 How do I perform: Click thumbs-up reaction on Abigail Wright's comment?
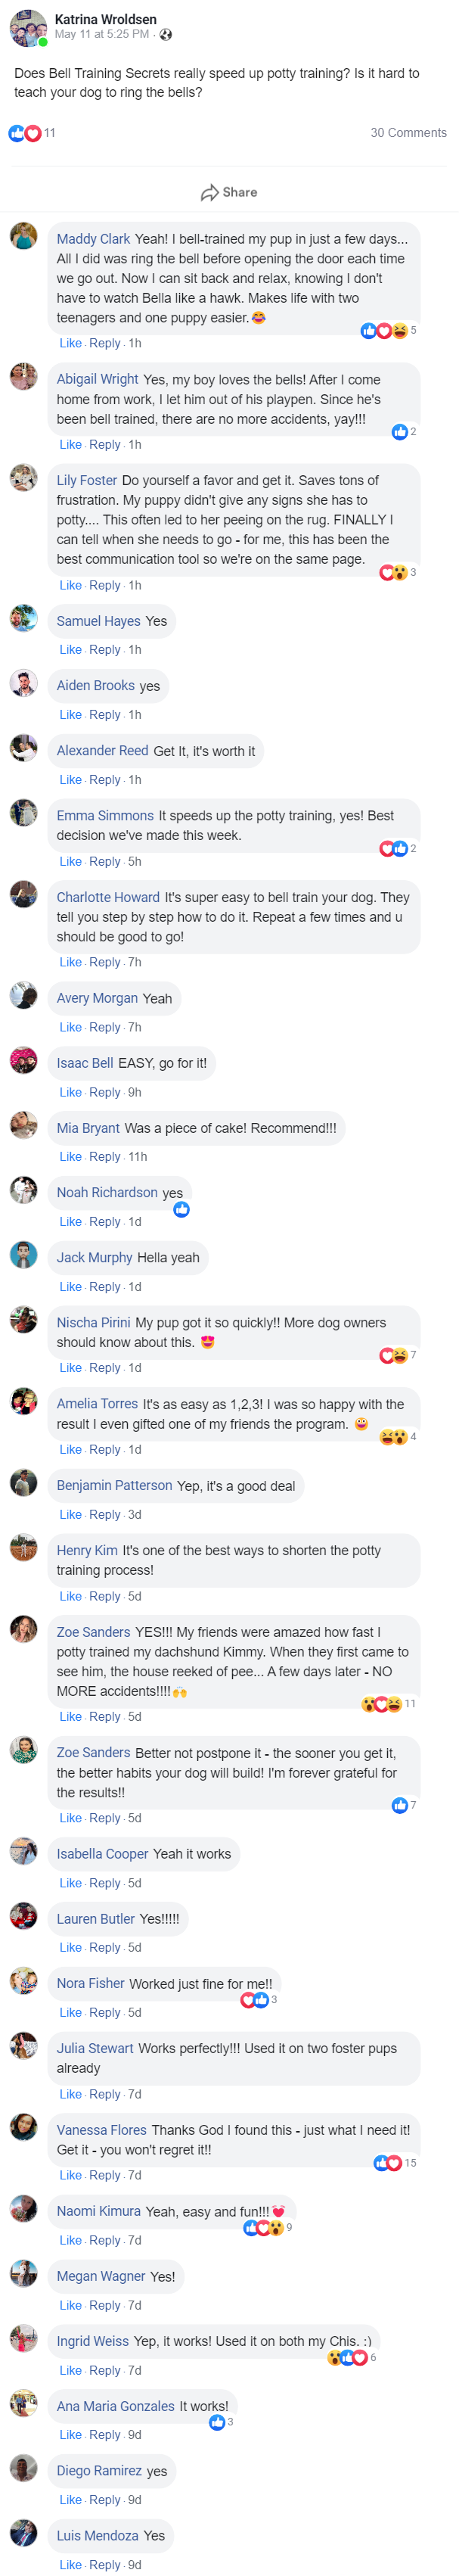click(400, 432)
